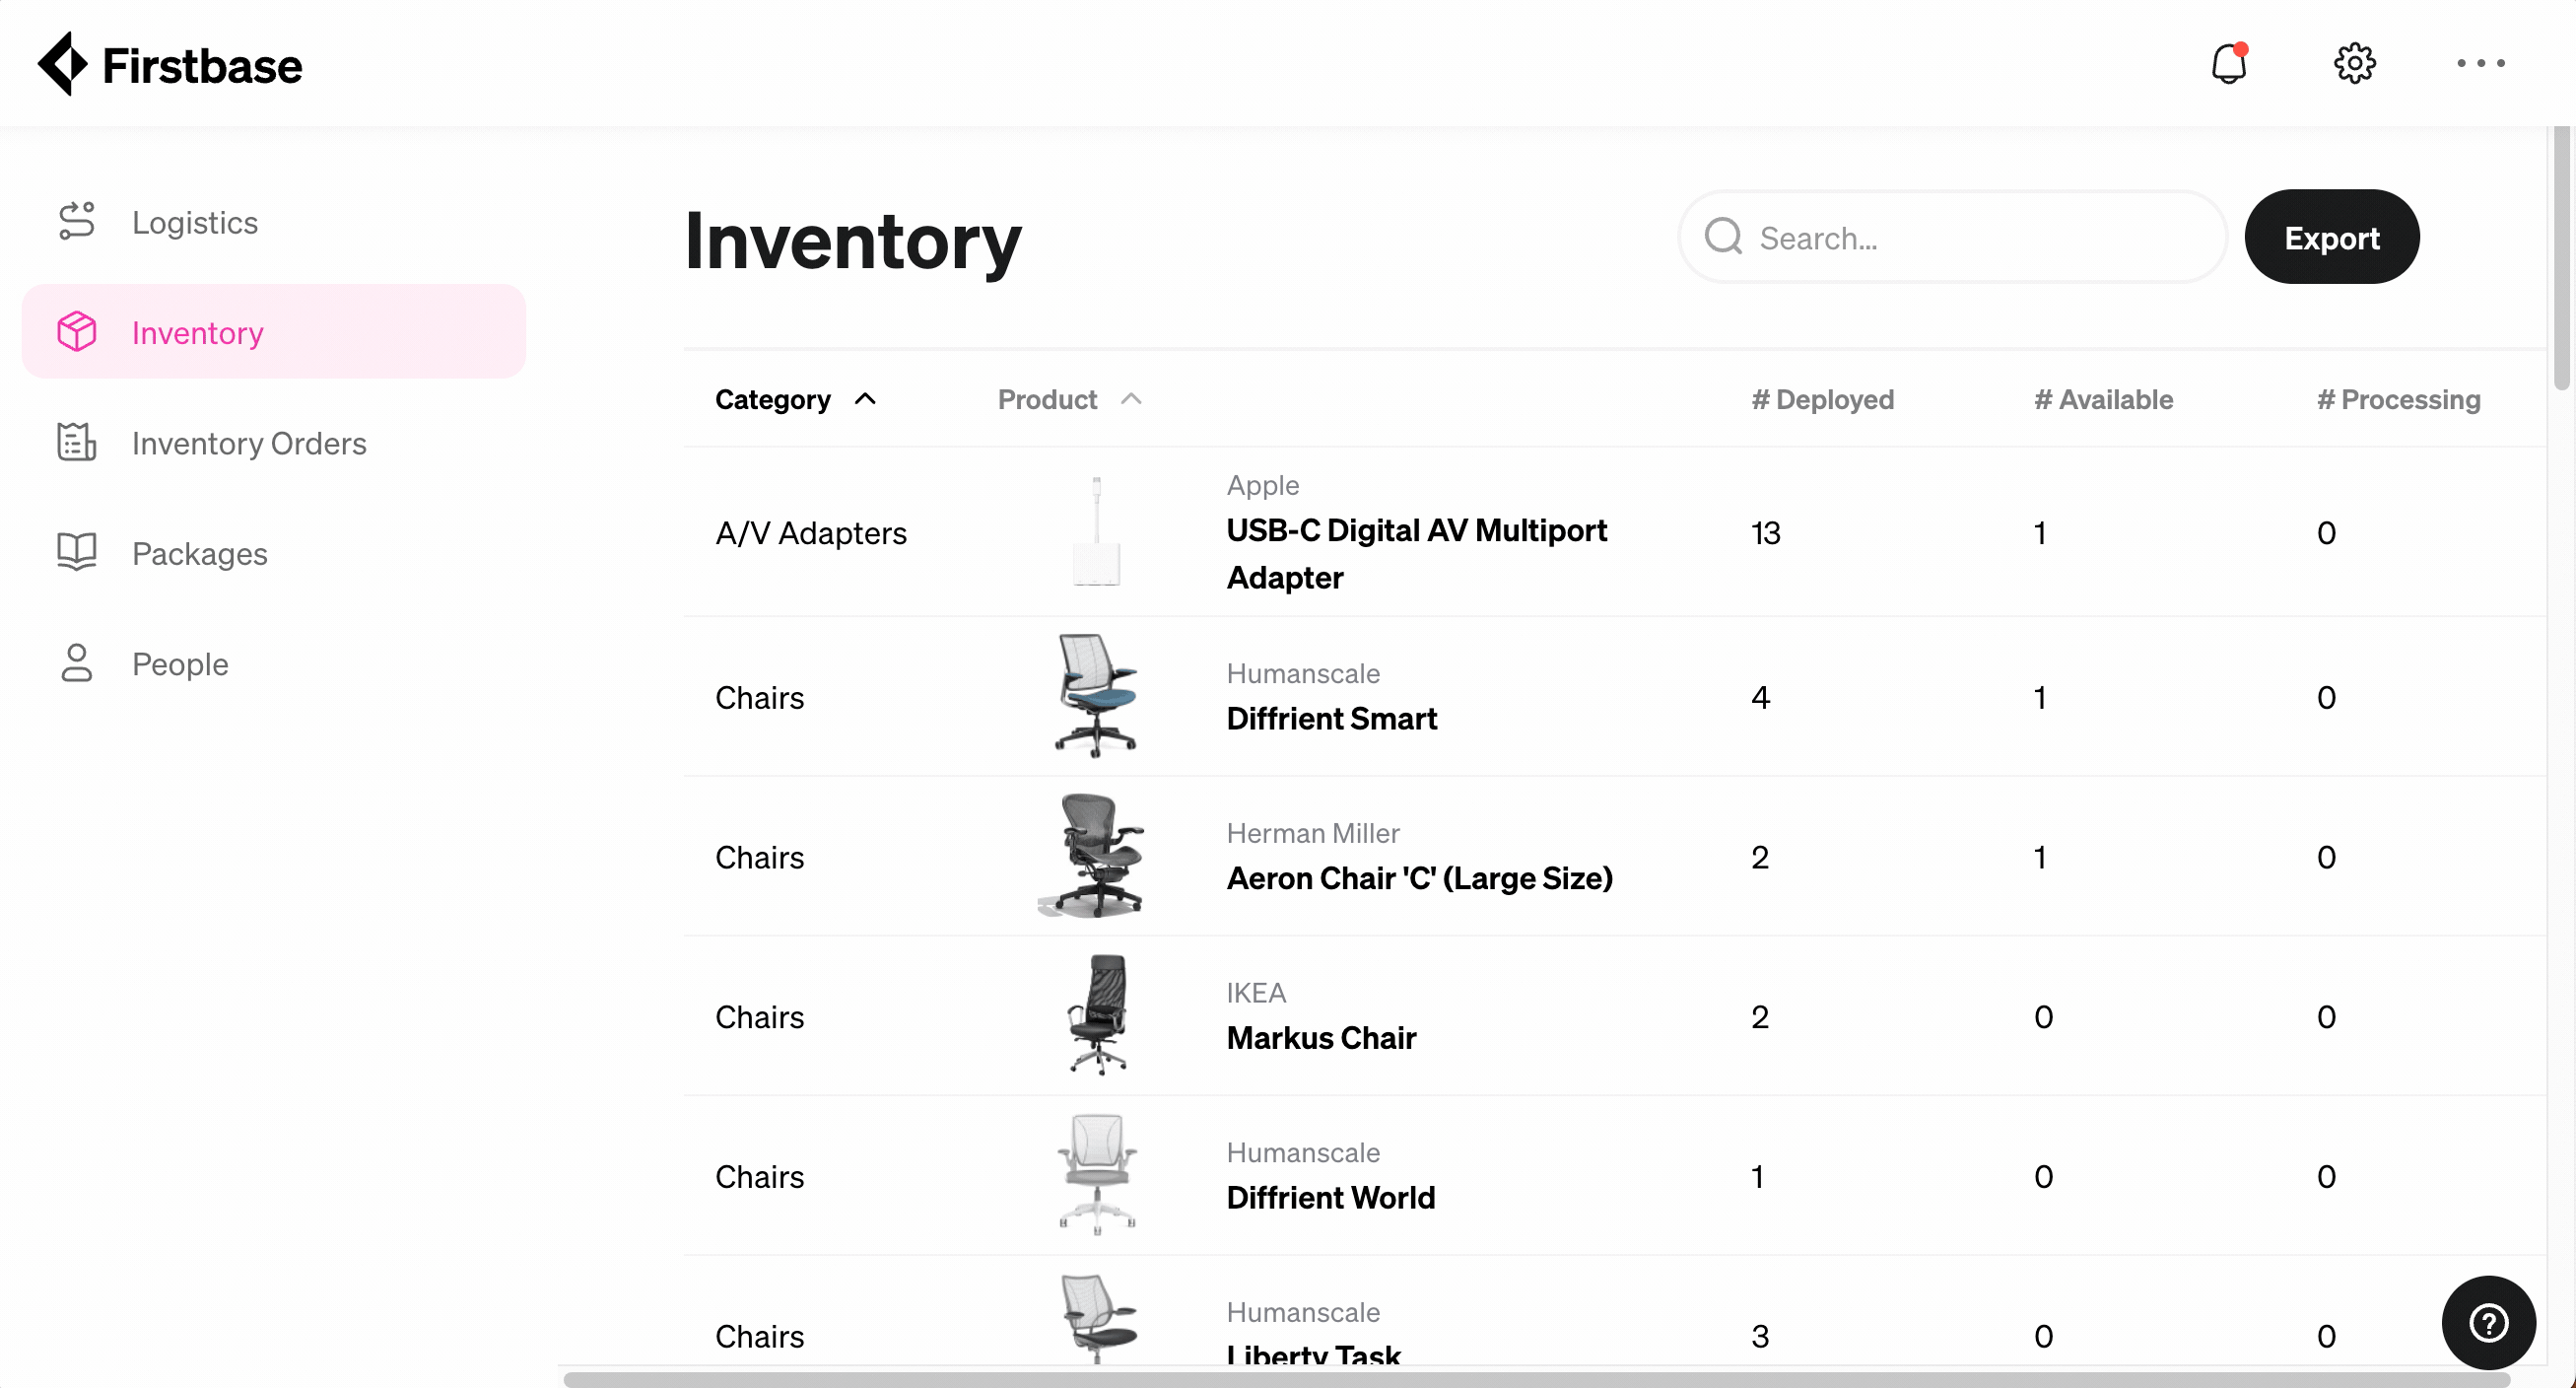The width and height of the screenshot is (2576, 1388).
Task: Click the Logistics route icon
Action: [76, 221]
